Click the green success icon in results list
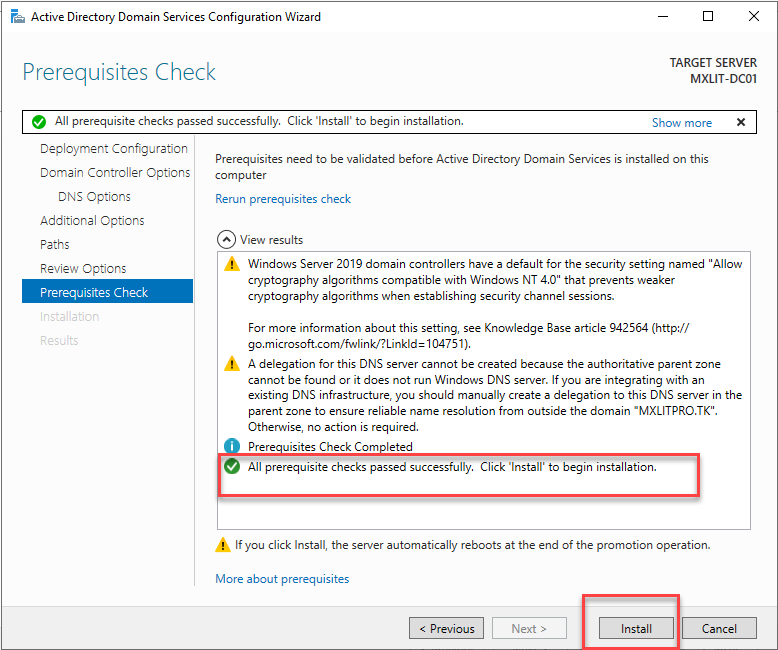The width and height of the screenshot is (778, 650). pos(232,467)
